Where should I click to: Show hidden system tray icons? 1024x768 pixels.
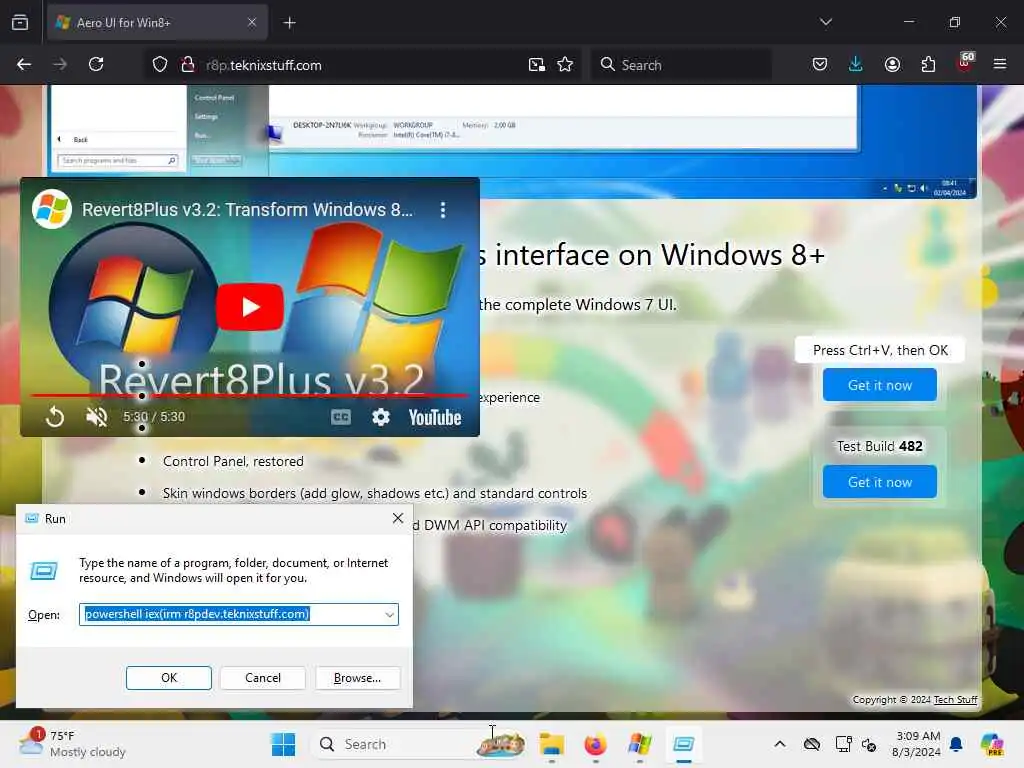pos(780,744)
